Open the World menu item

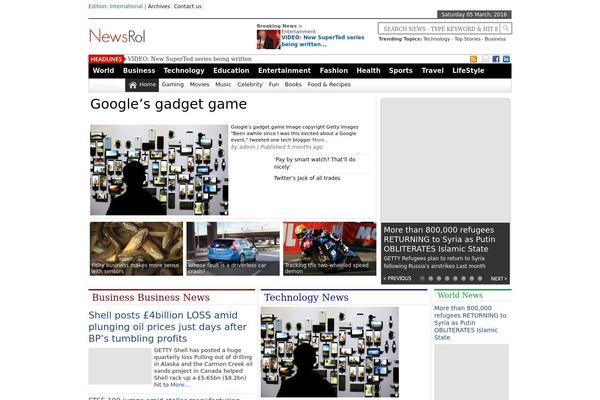(103, 71)
